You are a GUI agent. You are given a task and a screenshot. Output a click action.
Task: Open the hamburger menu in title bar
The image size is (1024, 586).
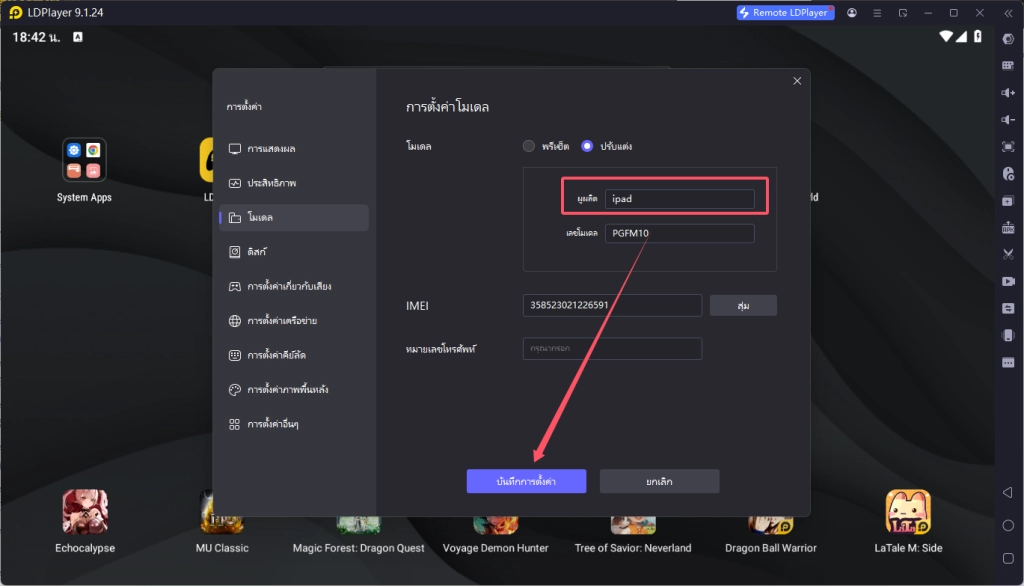pyautogui.click(x=877, y=12)
